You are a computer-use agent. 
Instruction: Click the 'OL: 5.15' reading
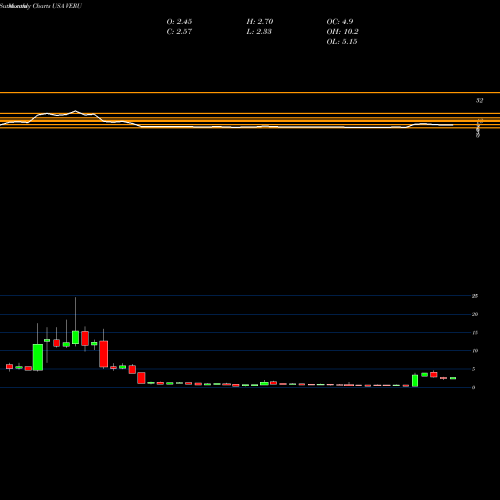(342, 42)
